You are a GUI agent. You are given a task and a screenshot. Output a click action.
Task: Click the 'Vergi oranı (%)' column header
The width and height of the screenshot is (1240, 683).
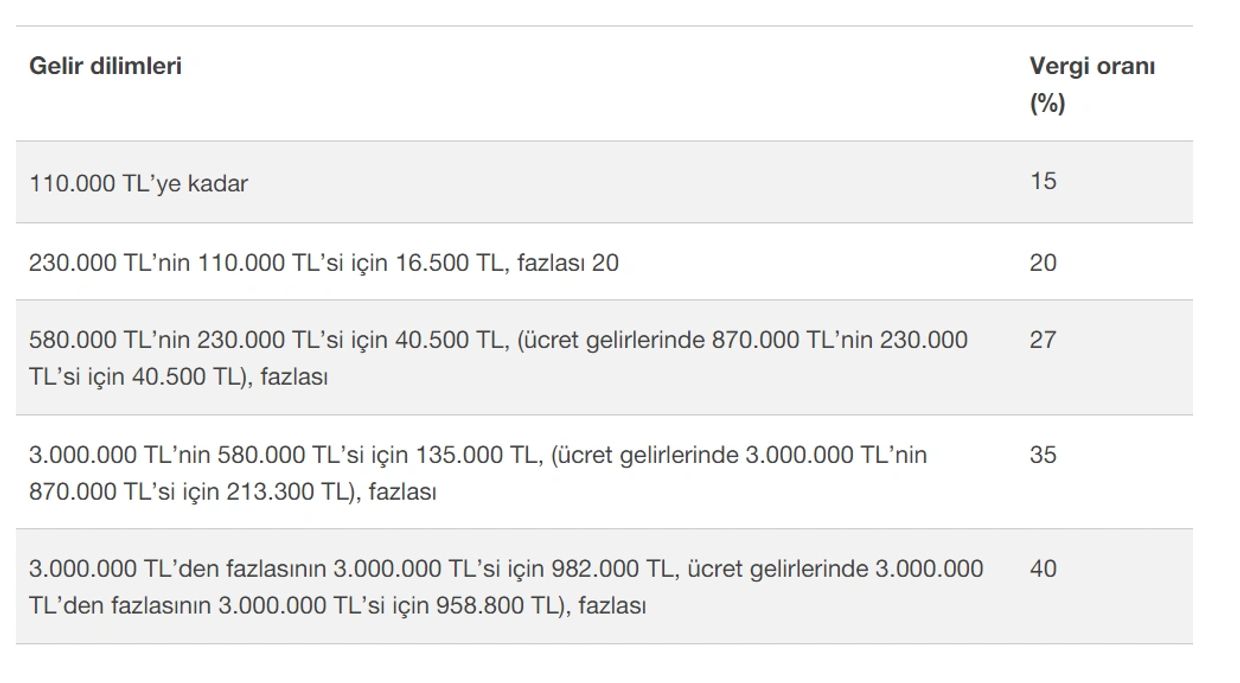pyautogui.click(x=1092, y=84)
